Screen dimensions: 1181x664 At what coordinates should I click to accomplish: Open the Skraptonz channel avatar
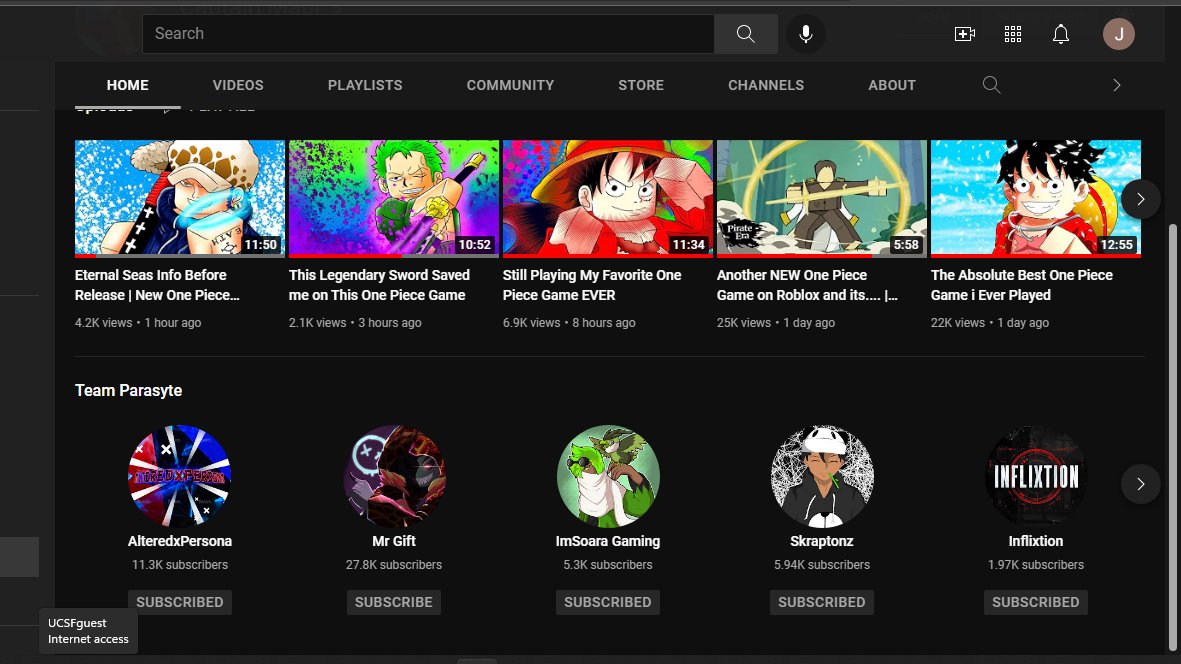click(822, 476)
